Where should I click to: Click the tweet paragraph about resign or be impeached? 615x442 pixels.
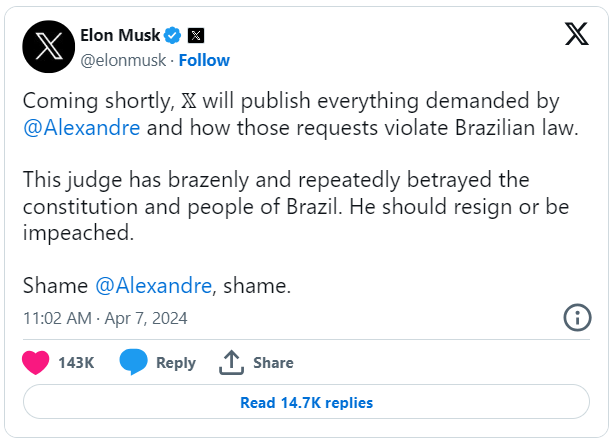point(296,206)
